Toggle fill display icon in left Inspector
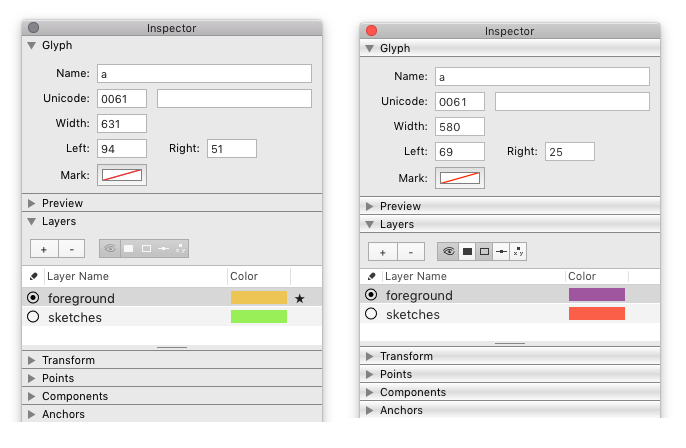686x448 pixels. (x=129, y=248)
